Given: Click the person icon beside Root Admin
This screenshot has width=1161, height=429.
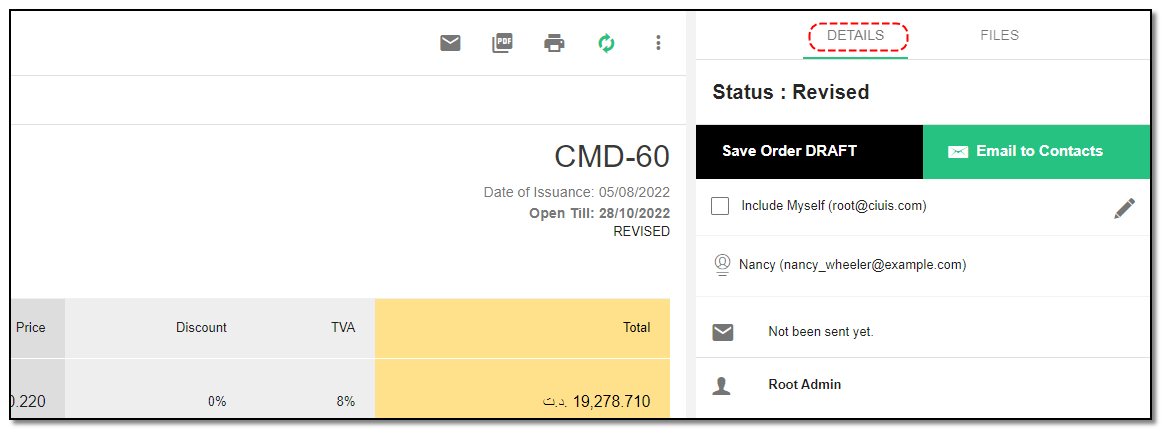Looking at the screenshot, I should point(722,385).
